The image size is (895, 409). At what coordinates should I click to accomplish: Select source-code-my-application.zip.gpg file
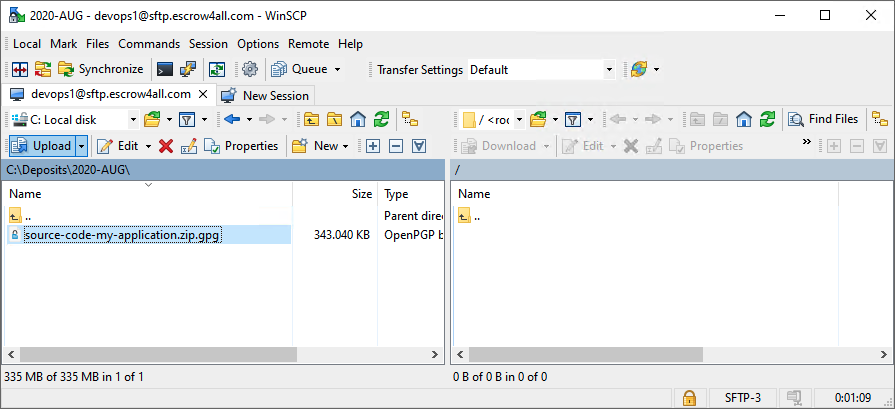[x=122, y=234]
